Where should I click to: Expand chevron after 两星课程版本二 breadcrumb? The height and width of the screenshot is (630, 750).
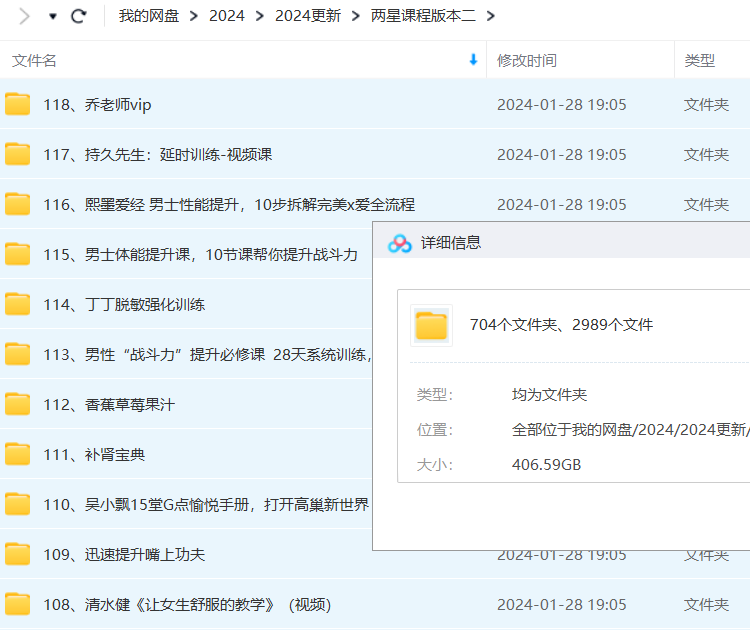490,16
